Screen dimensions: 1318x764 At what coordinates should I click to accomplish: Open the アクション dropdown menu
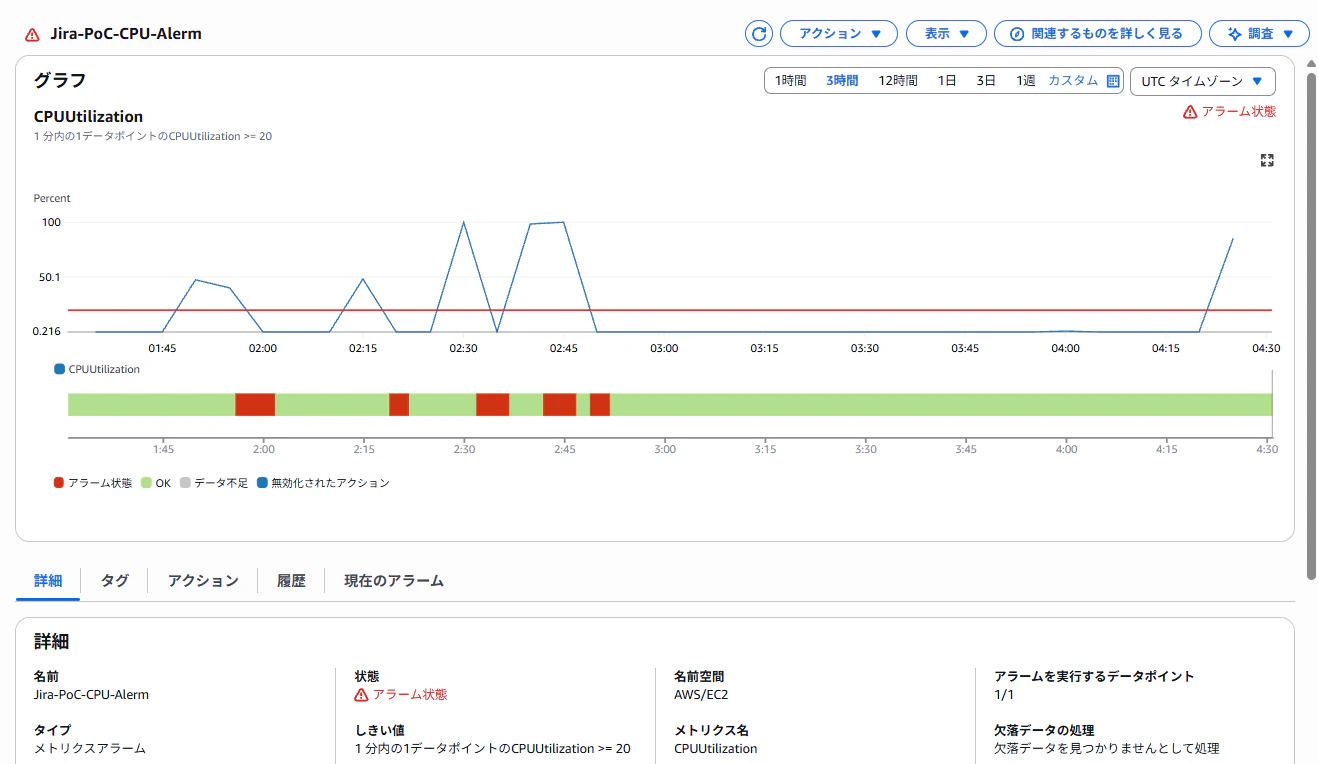839,33
